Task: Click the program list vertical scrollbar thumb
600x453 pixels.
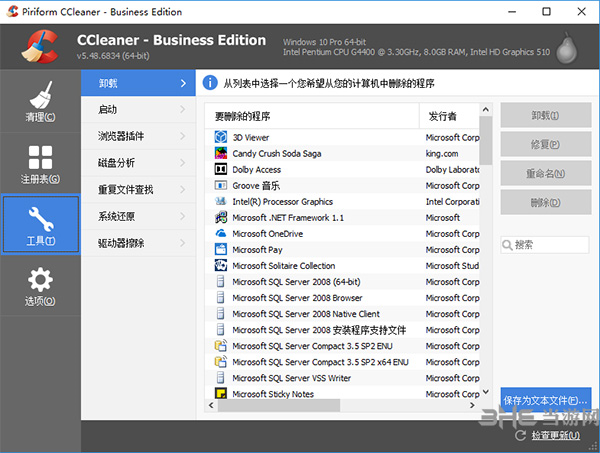Action: (486, 140)
